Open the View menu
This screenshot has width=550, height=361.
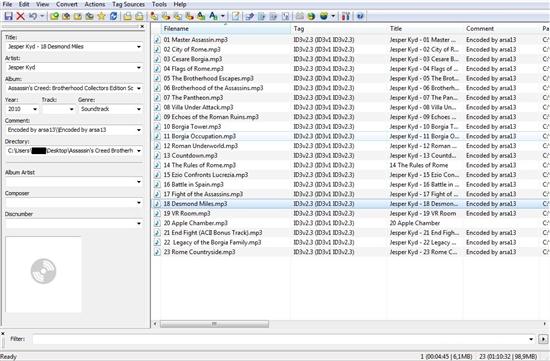click(x=42, y=4)
